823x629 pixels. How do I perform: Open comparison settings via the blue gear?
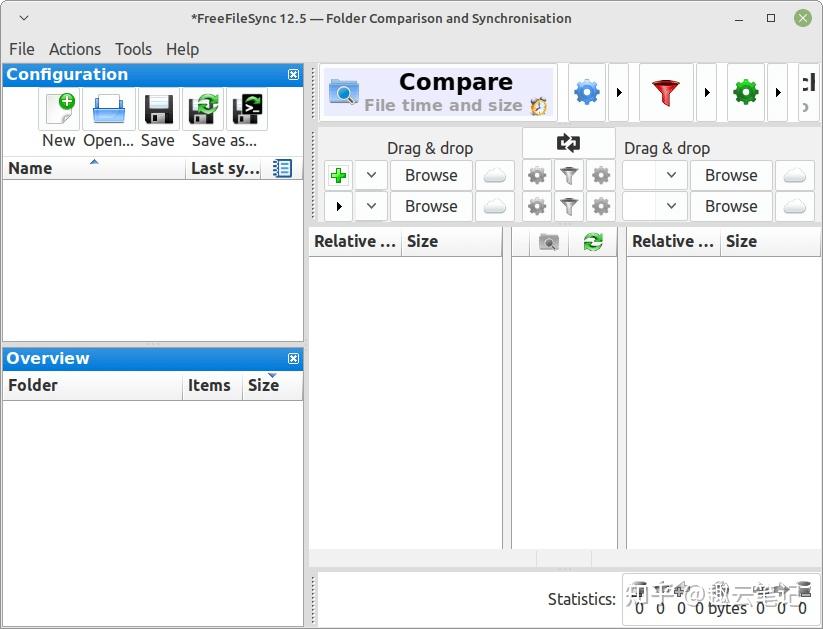coord(587,93)
